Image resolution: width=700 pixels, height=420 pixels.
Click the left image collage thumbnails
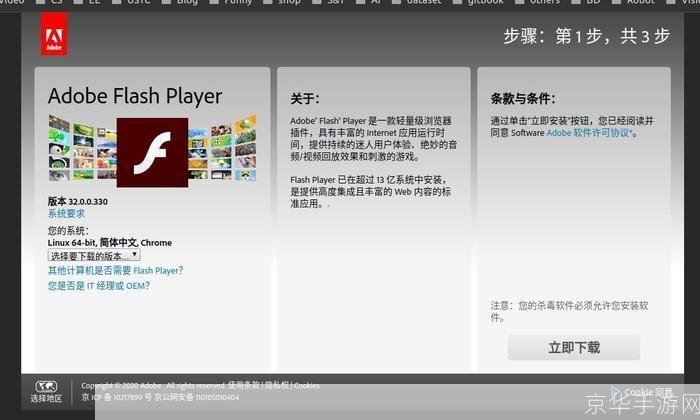[82, 148]
